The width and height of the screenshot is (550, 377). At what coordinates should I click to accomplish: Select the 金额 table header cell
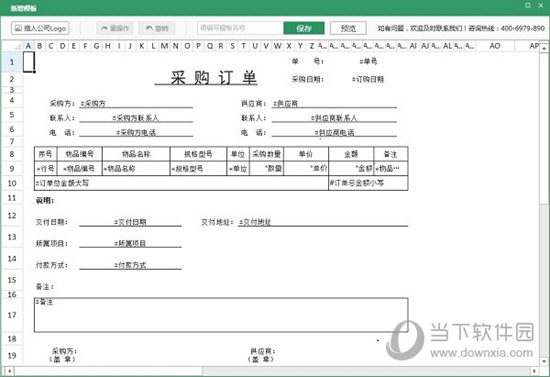point(351,154)
